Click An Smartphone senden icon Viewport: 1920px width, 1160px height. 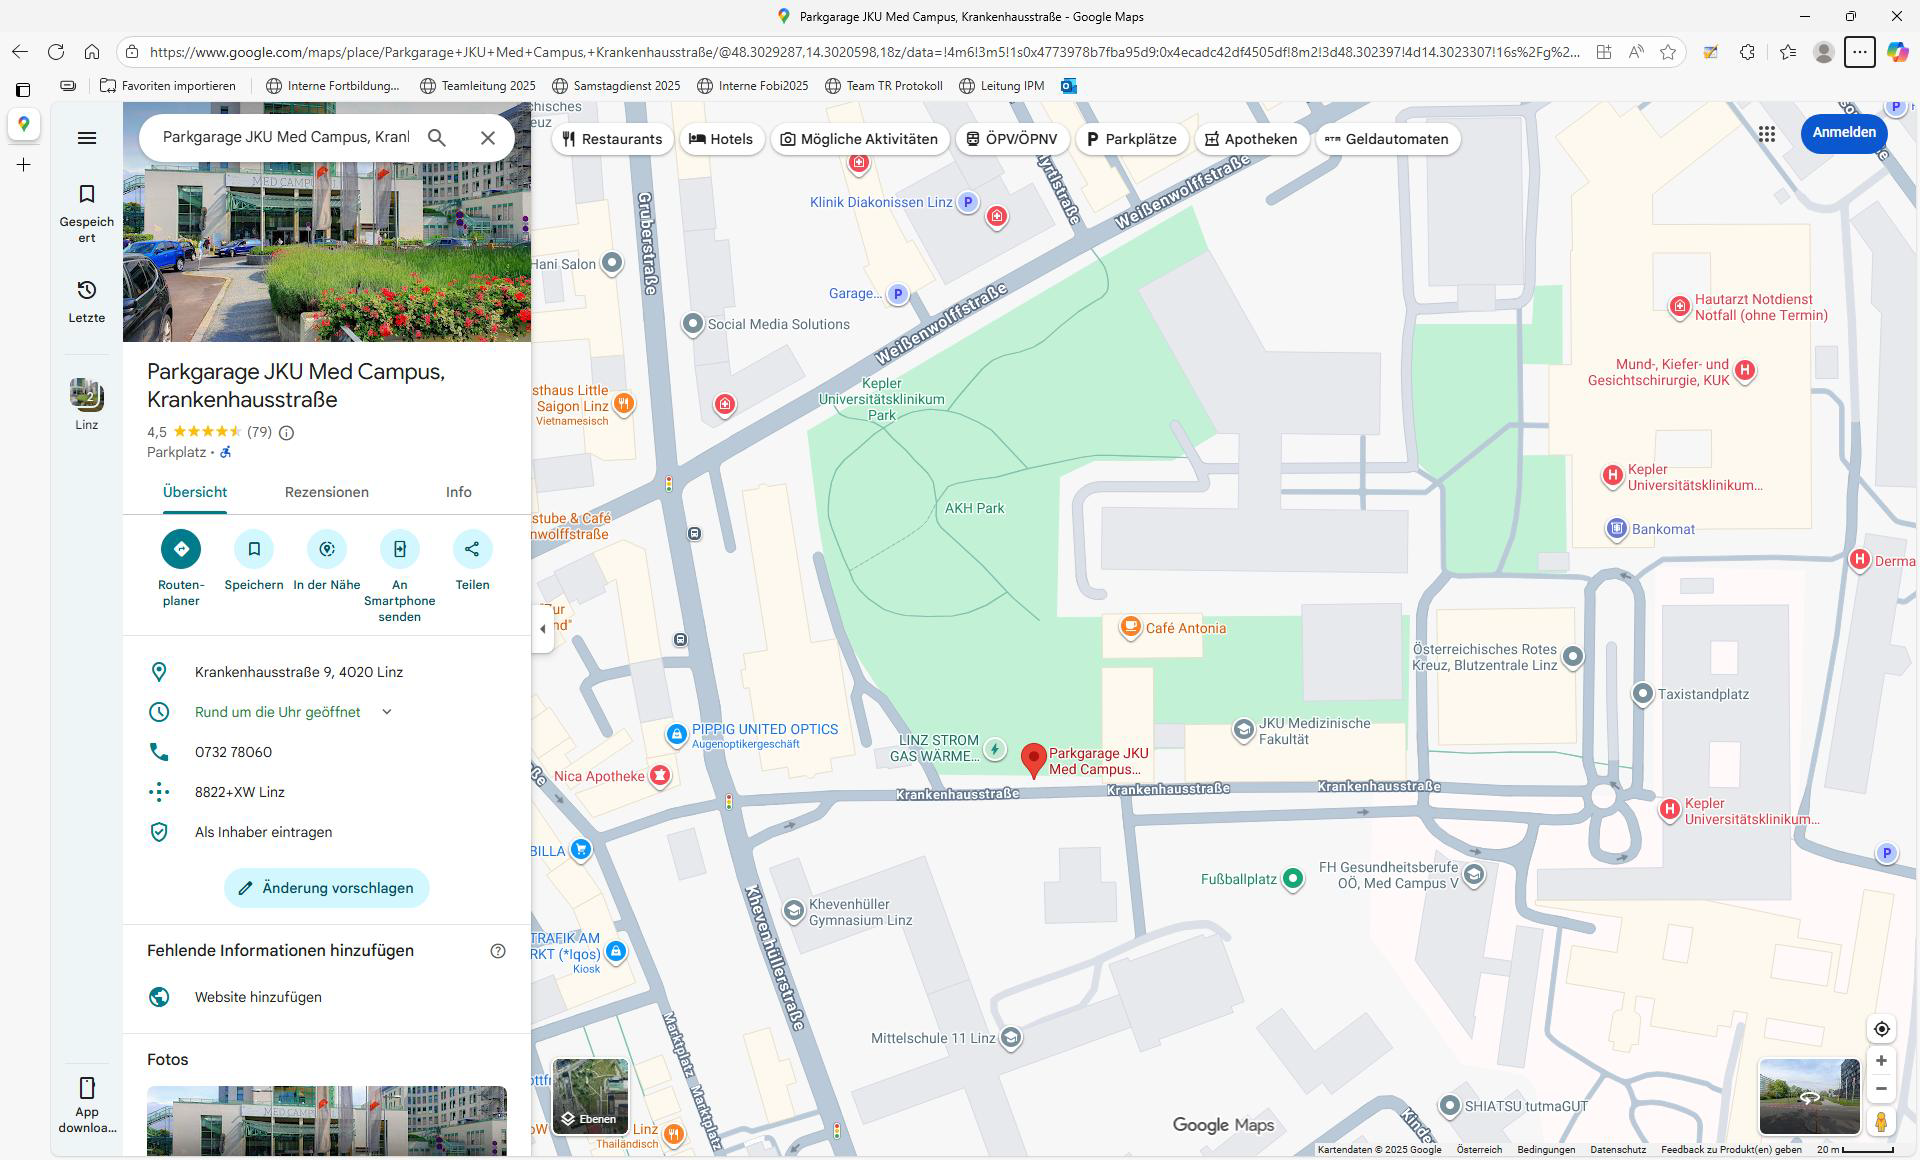[399, 549]
